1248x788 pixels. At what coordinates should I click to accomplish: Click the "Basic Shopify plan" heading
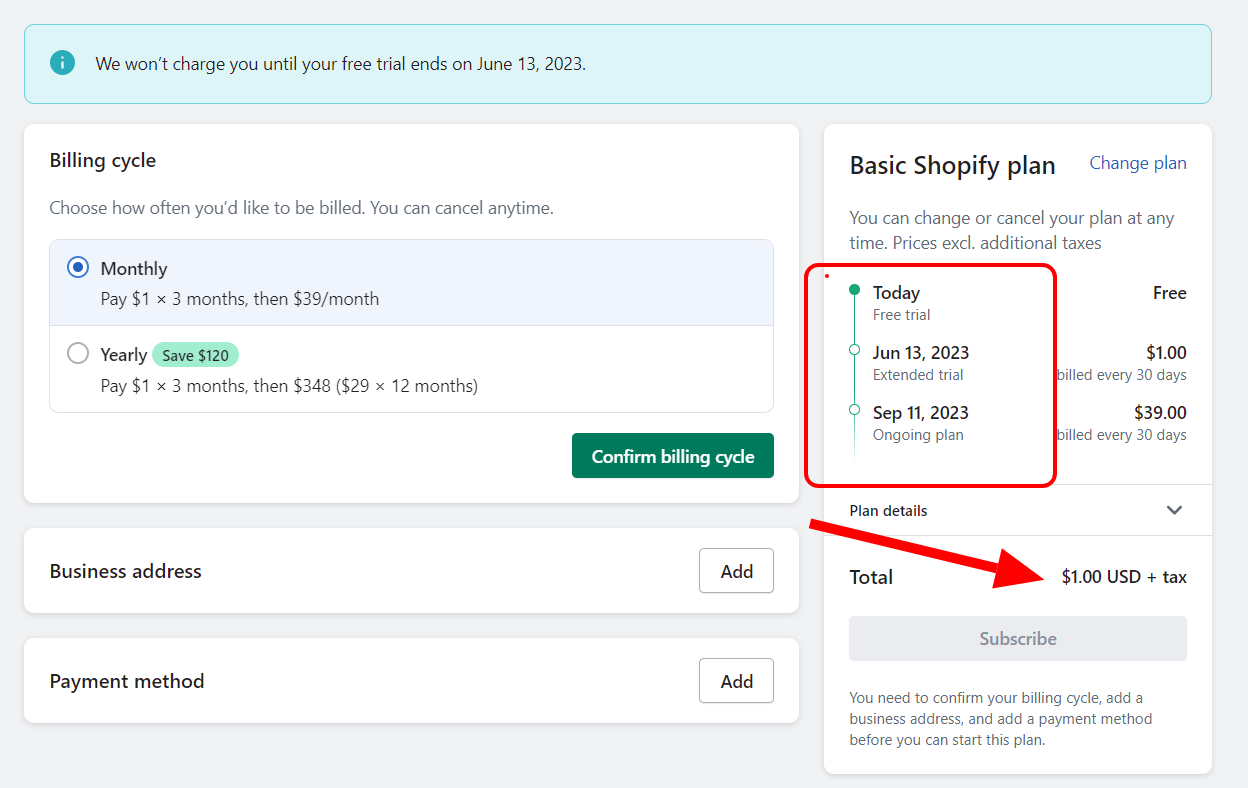click(952, 164)
